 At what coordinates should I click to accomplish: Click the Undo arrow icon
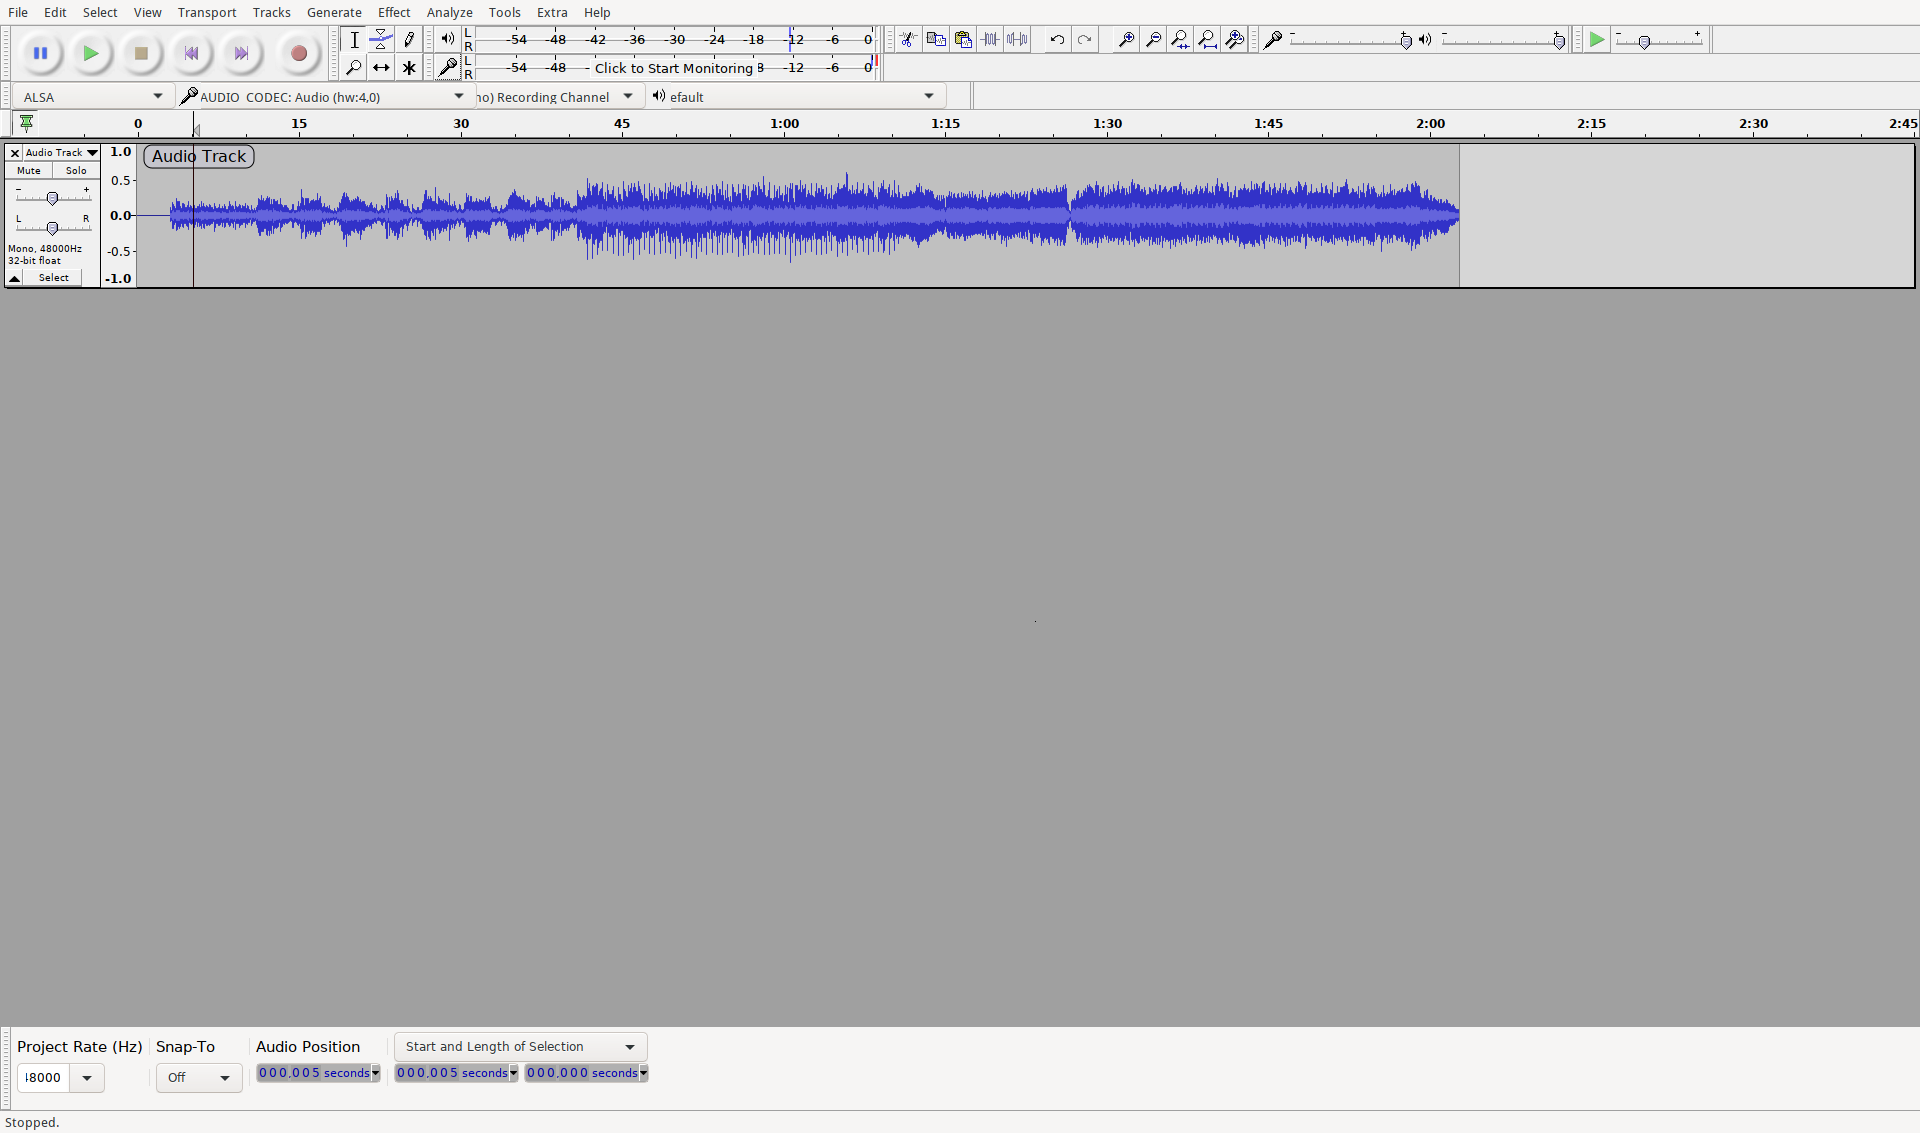(1057, 40)
